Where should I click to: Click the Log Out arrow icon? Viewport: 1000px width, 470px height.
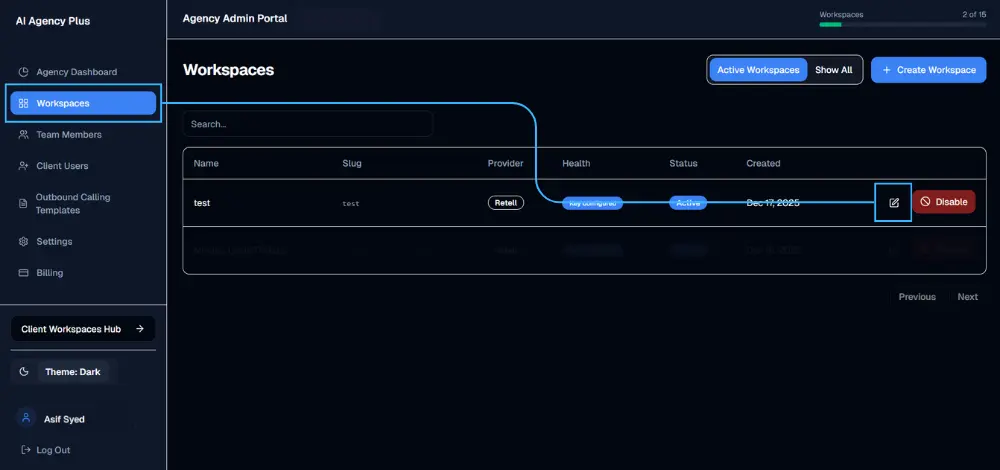(26, 450)
